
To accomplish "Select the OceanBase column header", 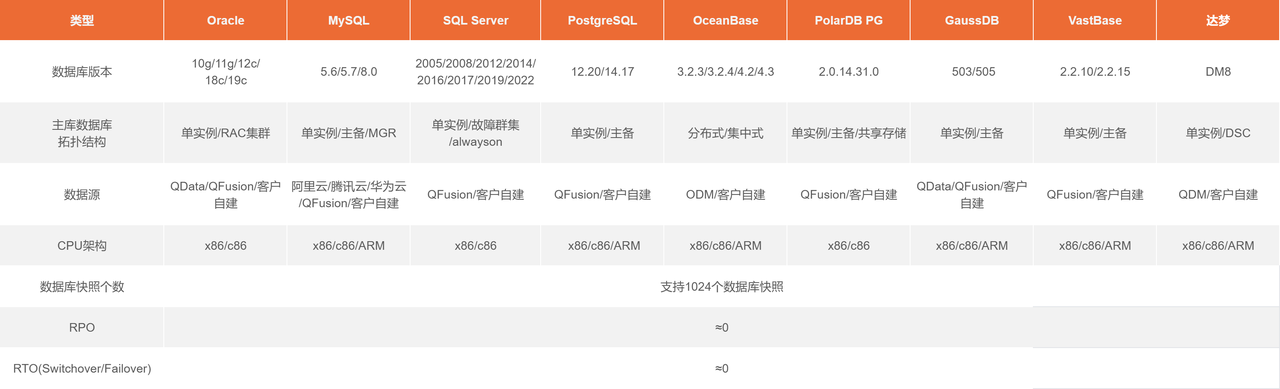I will click(x=725, y=20).
